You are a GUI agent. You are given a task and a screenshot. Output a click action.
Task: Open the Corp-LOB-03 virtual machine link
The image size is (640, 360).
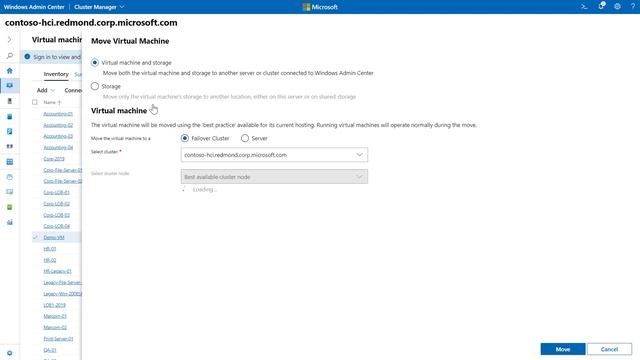point(56,215)
